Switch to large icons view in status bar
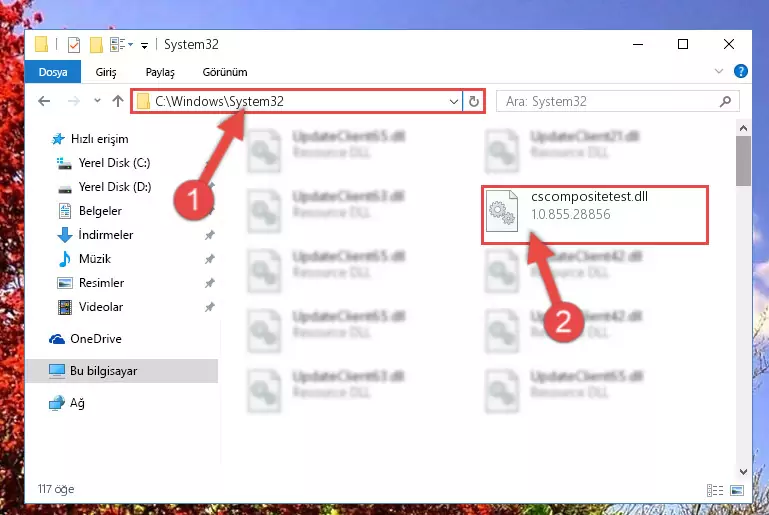769x515 pixels. click(737, 490)
